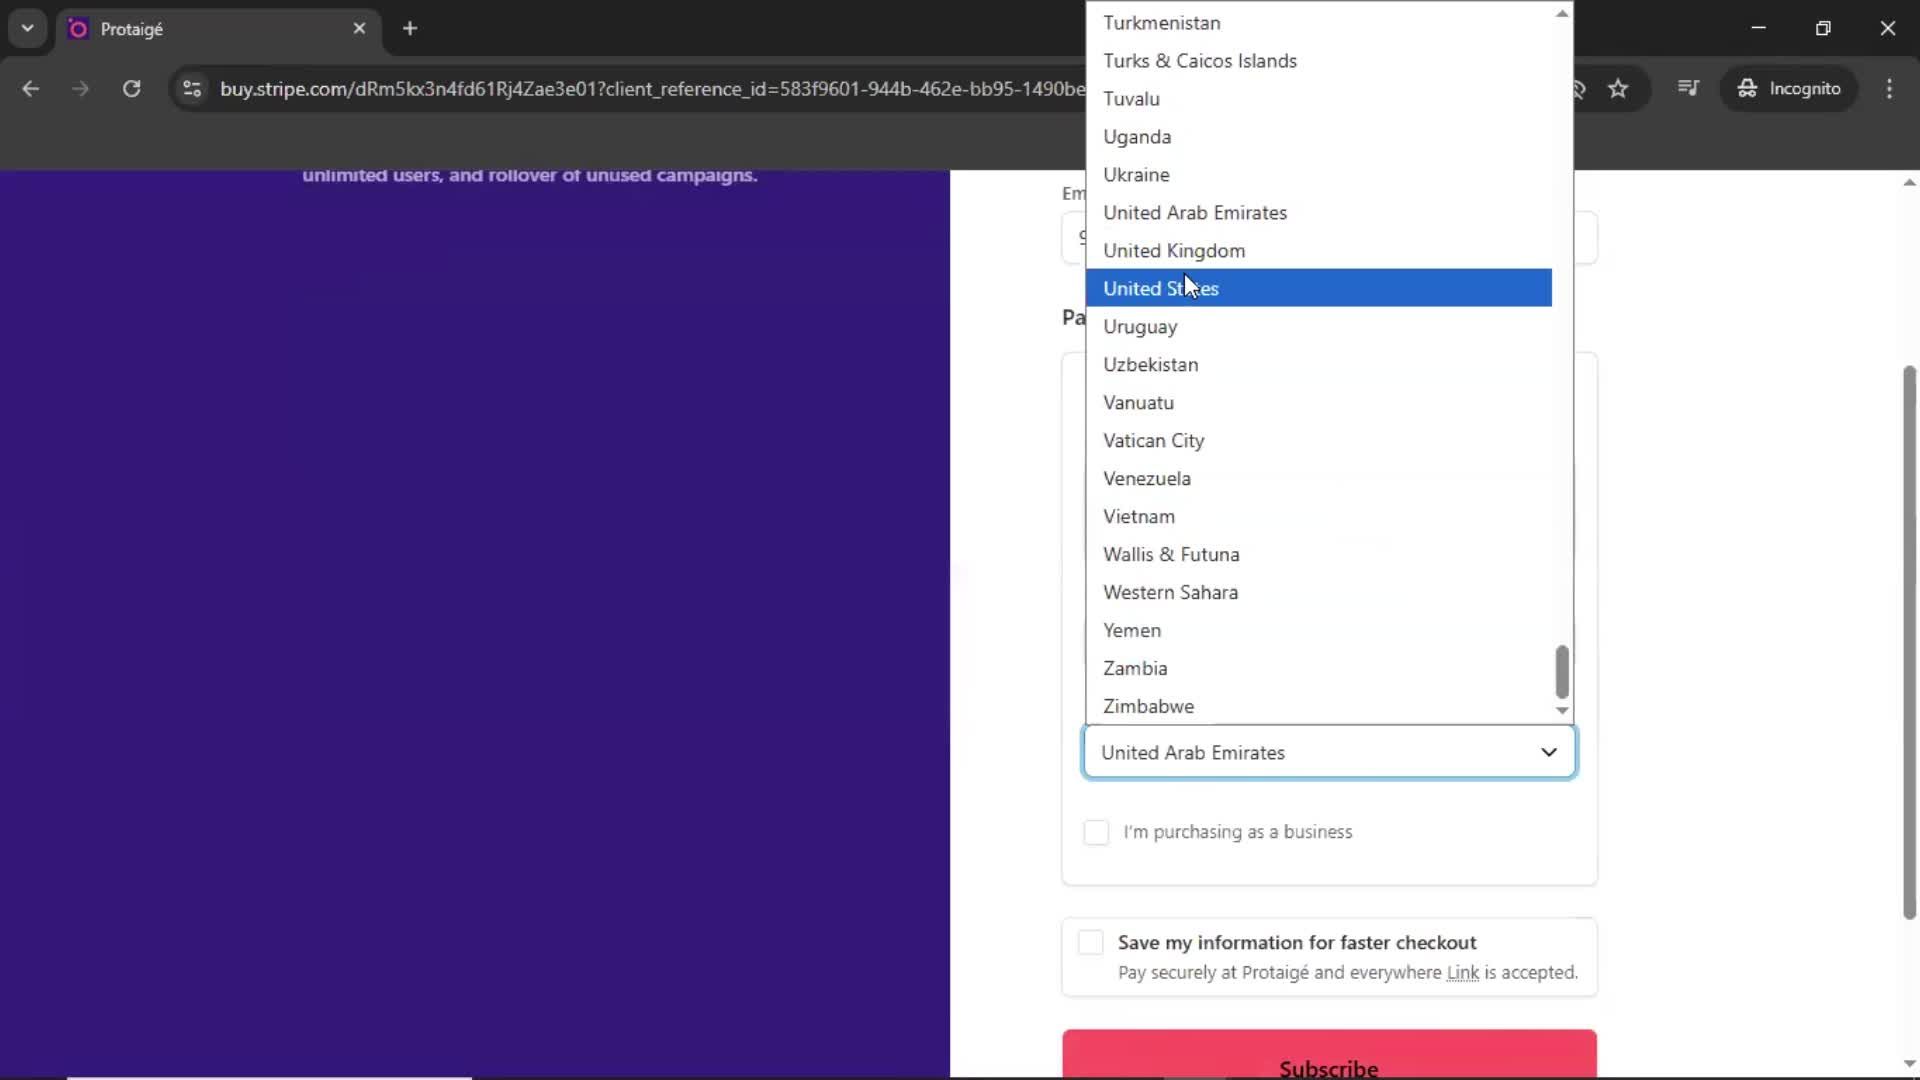
Task: Bookmark this page using the star icon
Action: click(1618, 88)
